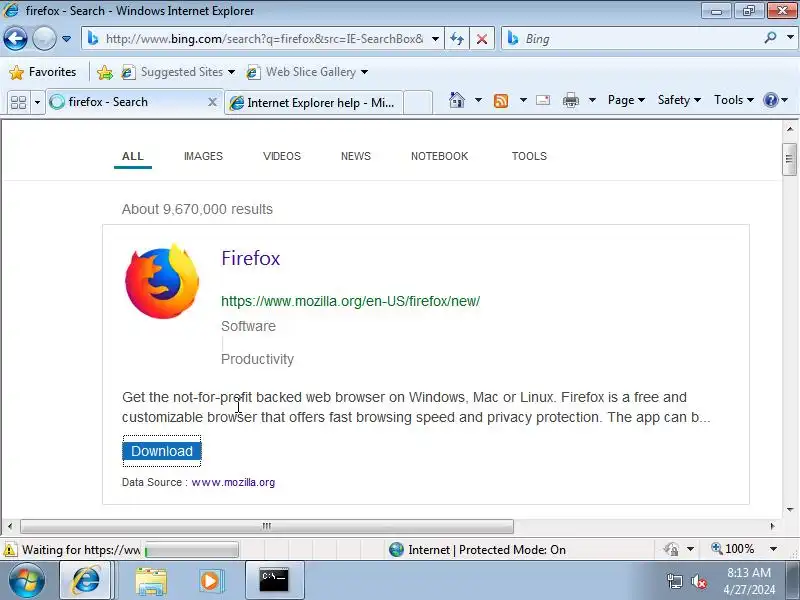Screen dimensions: 800x600
Task: Open the mozilla.org/en-US/firefox/new URL link
Action: (x=351, y=301)
